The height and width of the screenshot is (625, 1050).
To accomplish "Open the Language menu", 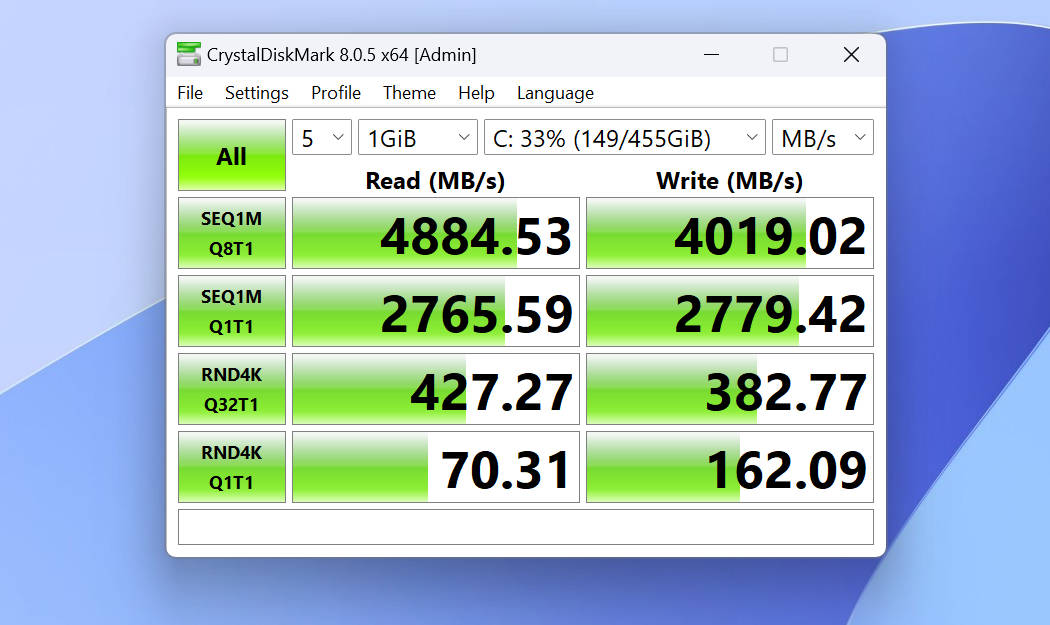I will pyautogui.click(x=555, y=93).
